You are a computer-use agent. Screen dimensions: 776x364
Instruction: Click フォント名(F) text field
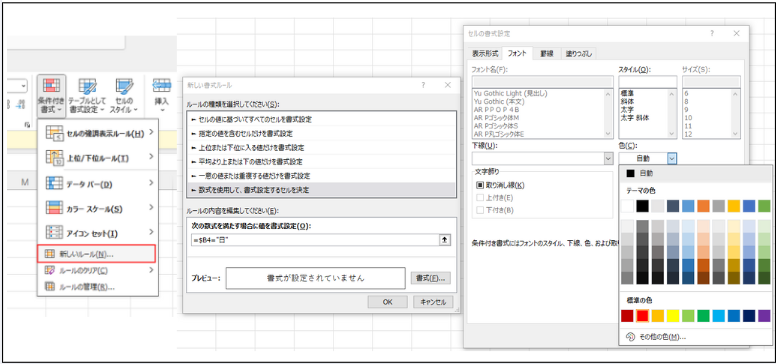[543, 82]
